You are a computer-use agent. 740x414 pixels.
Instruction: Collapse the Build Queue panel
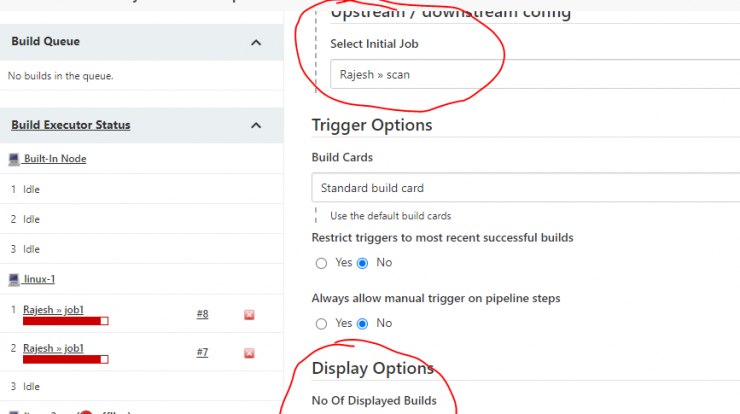(x=256, y=42)
